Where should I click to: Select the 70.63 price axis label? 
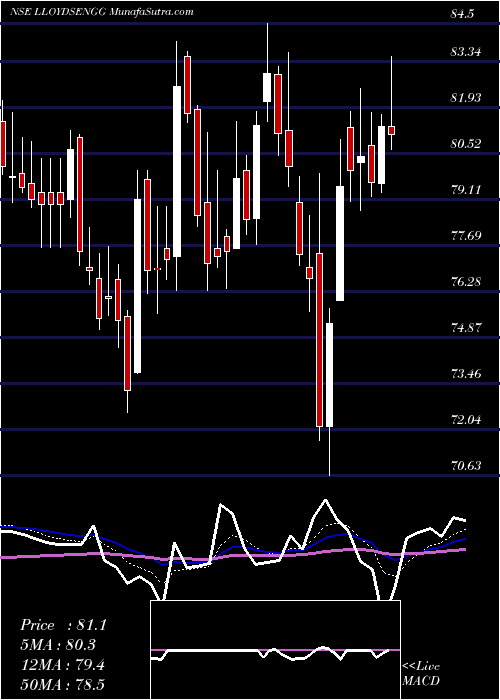click(466, 466)
